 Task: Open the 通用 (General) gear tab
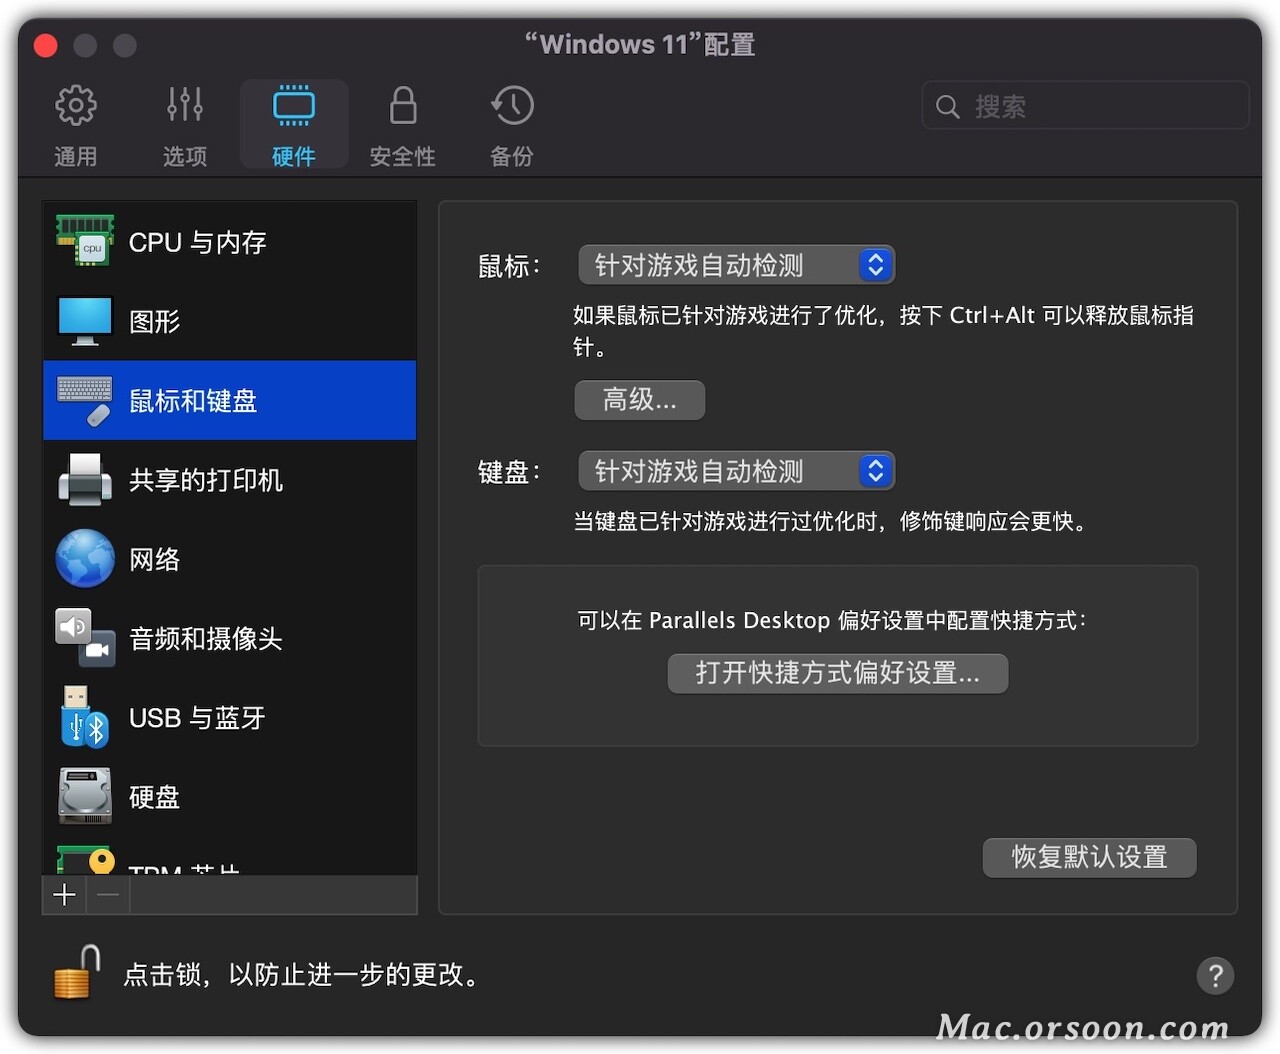point(76,124)
